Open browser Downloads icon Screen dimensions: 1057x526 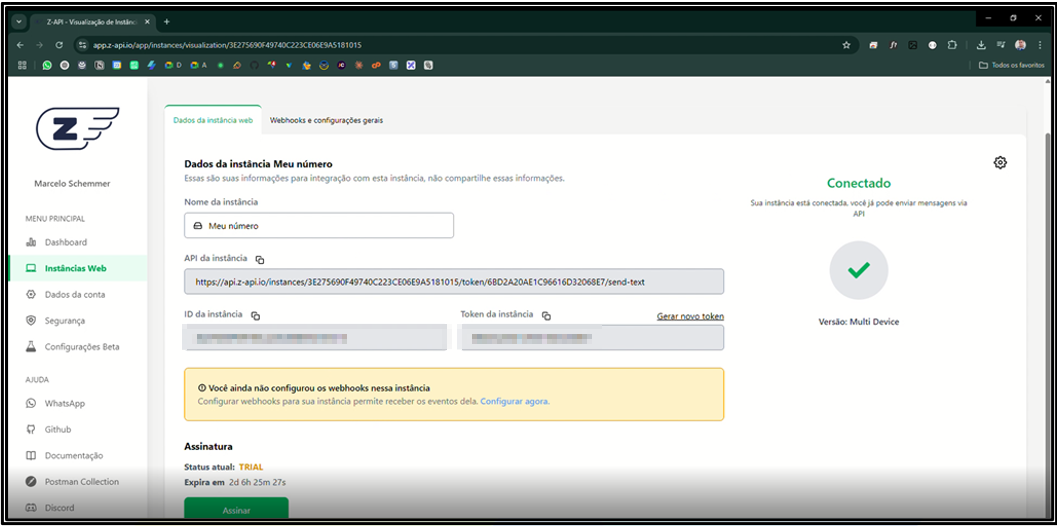[982, 45]
